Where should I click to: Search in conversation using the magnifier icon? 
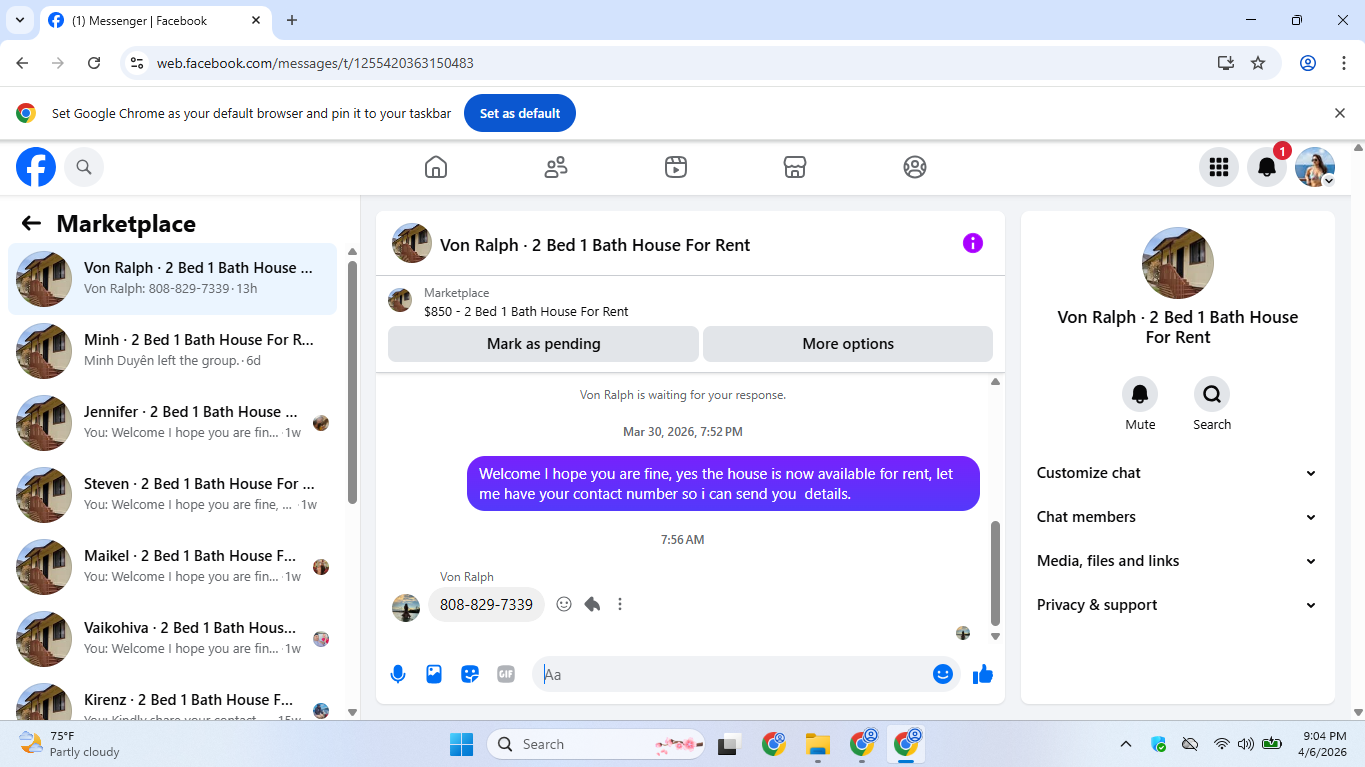1212,394
